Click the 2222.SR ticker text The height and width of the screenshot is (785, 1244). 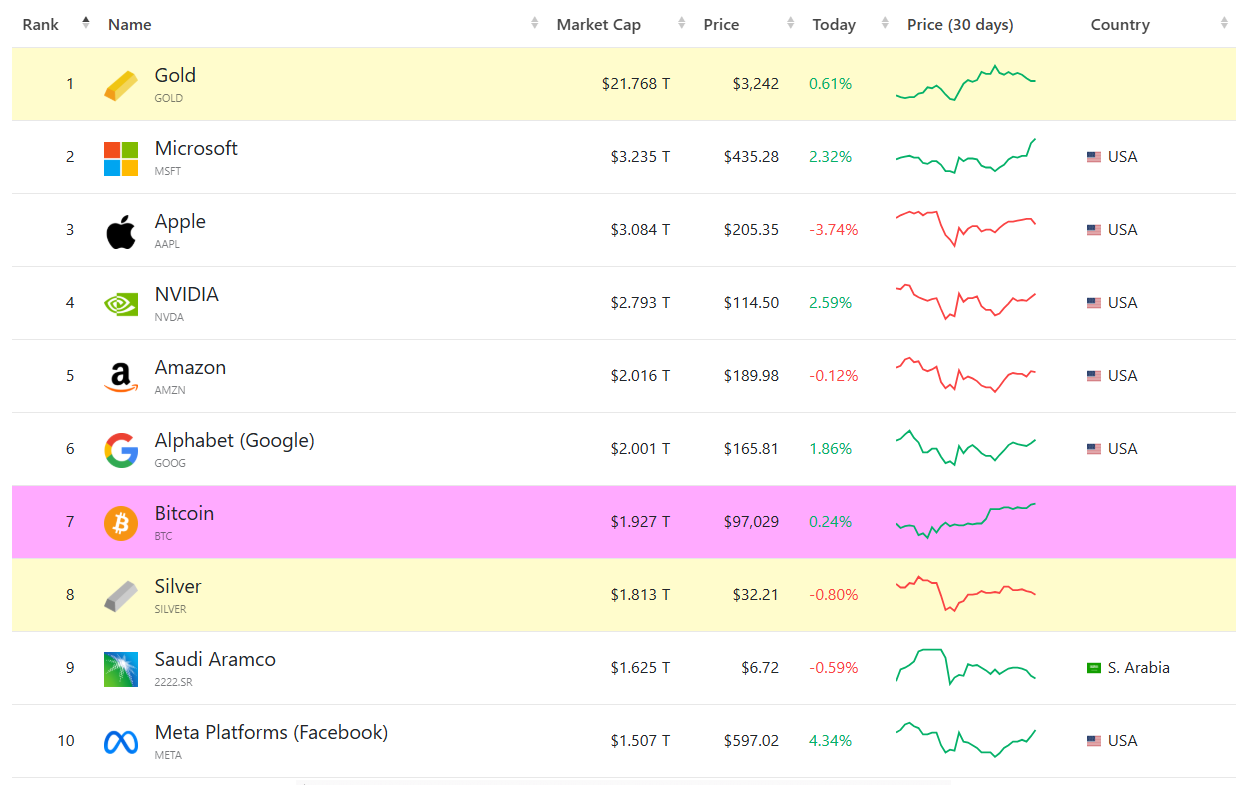coord(172,682)
